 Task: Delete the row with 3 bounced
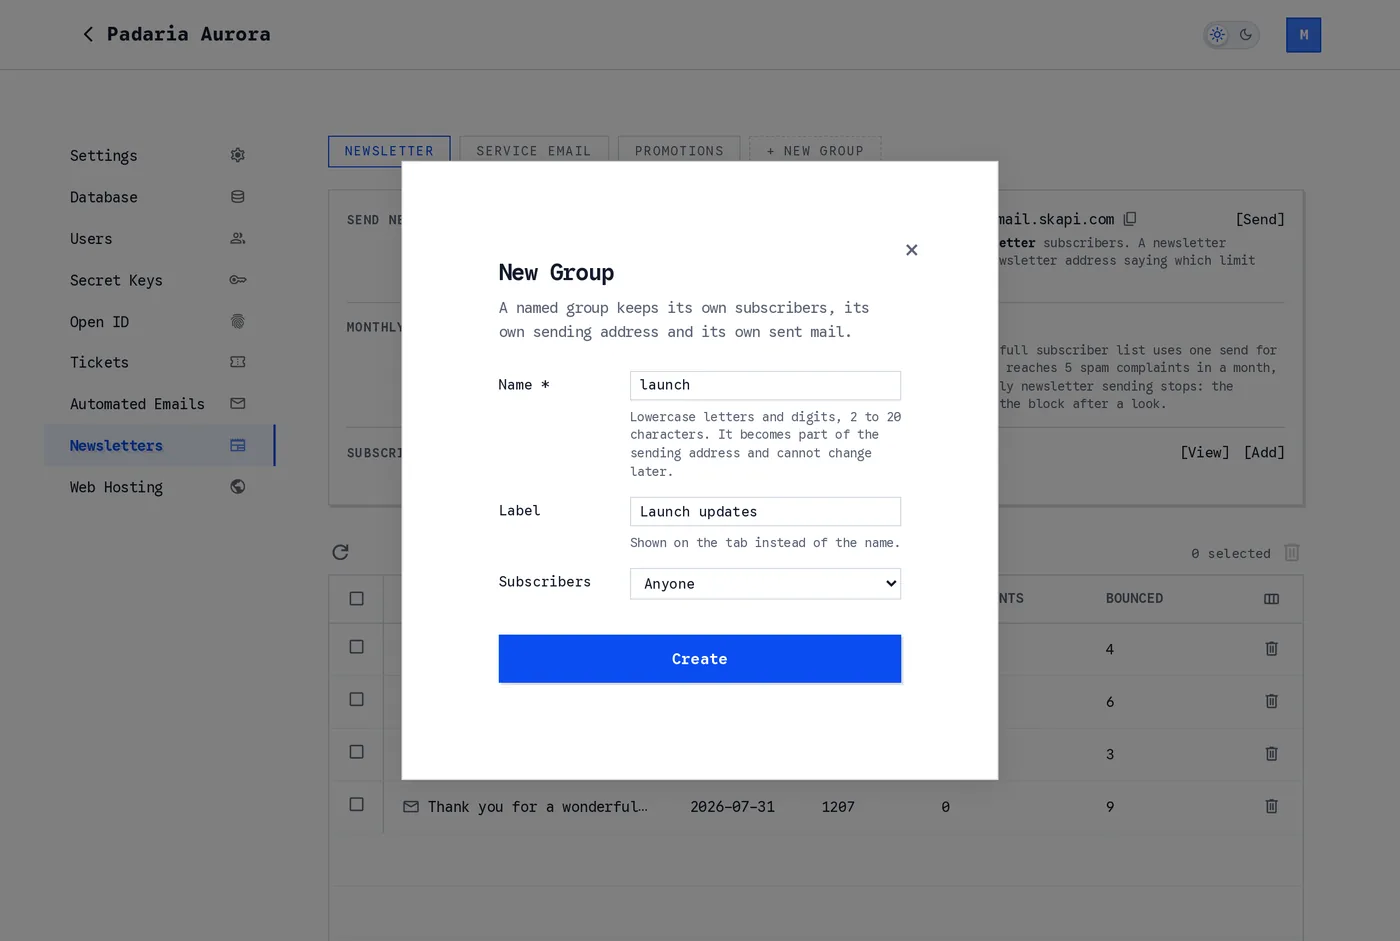[1272, 754]
